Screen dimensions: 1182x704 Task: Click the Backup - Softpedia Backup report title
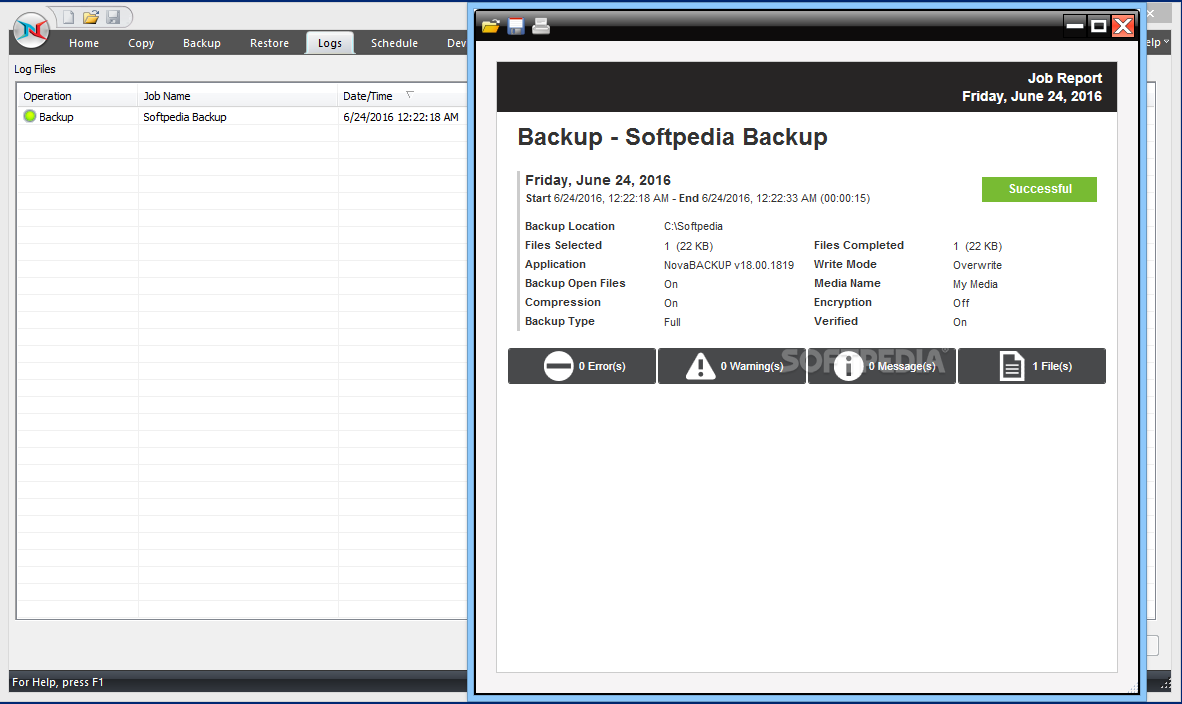(x=672, y=137)
